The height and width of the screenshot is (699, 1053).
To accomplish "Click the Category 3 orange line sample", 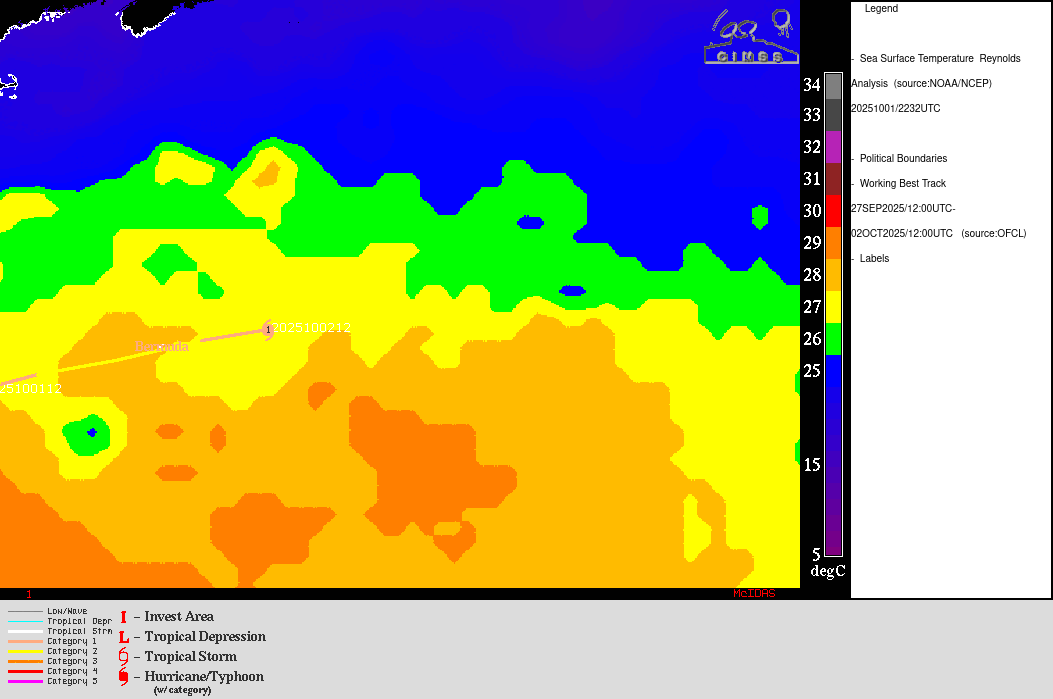I will click(25, 661).
